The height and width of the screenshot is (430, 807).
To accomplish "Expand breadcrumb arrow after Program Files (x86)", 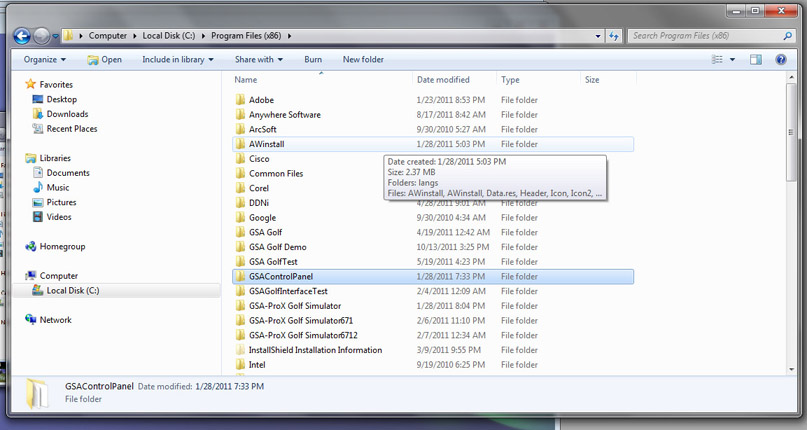I will [x=289, y=36].
